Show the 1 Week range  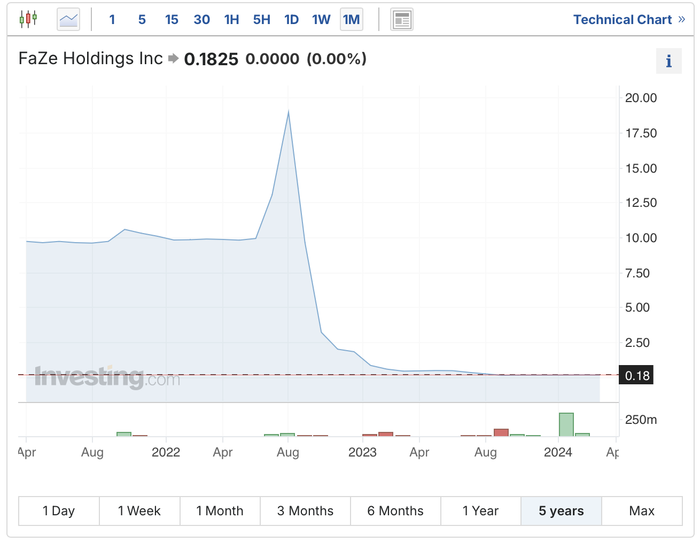pyautogui.click(x=139, y=511)
